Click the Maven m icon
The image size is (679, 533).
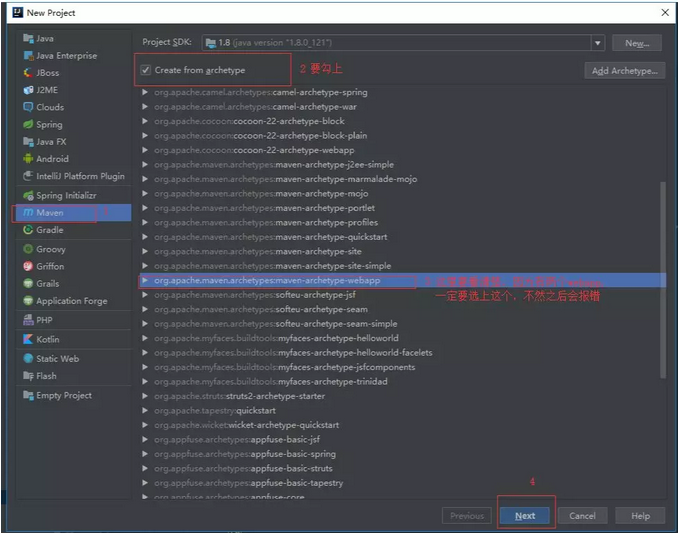pos(28,213)
